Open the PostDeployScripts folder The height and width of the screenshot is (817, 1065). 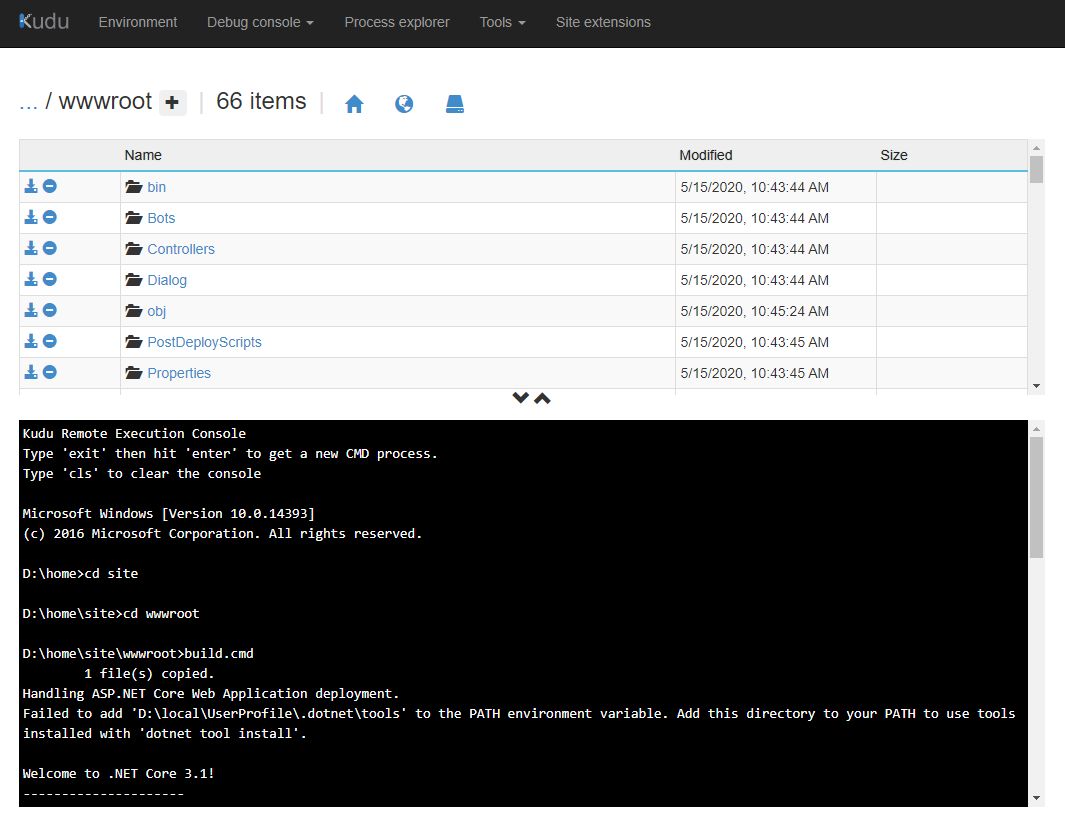204,342
